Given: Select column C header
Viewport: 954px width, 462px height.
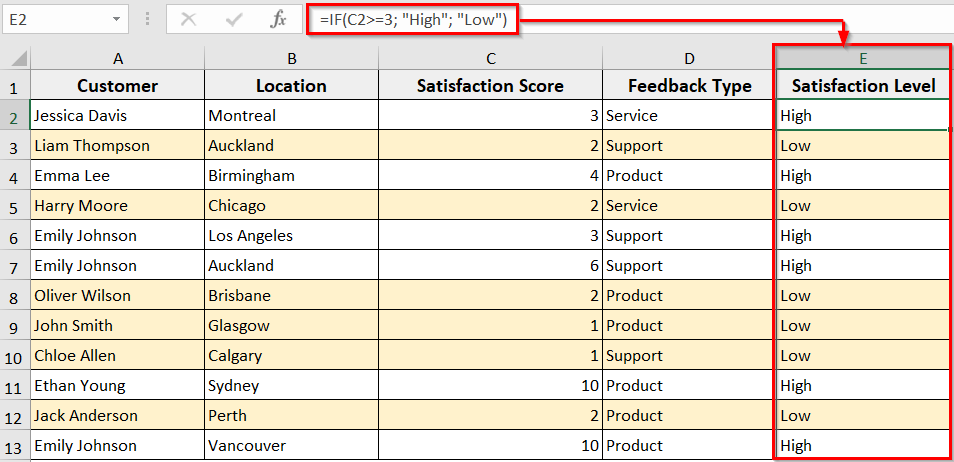Looking at the screenshot, I should click(490, 60).
